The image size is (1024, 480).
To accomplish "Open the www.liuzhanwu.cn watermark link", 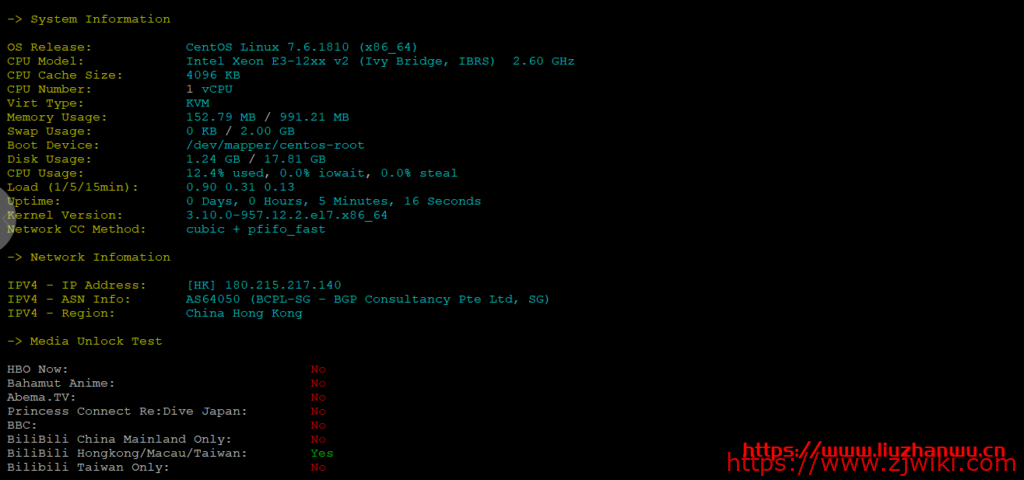I will click(x=874, y=451).
